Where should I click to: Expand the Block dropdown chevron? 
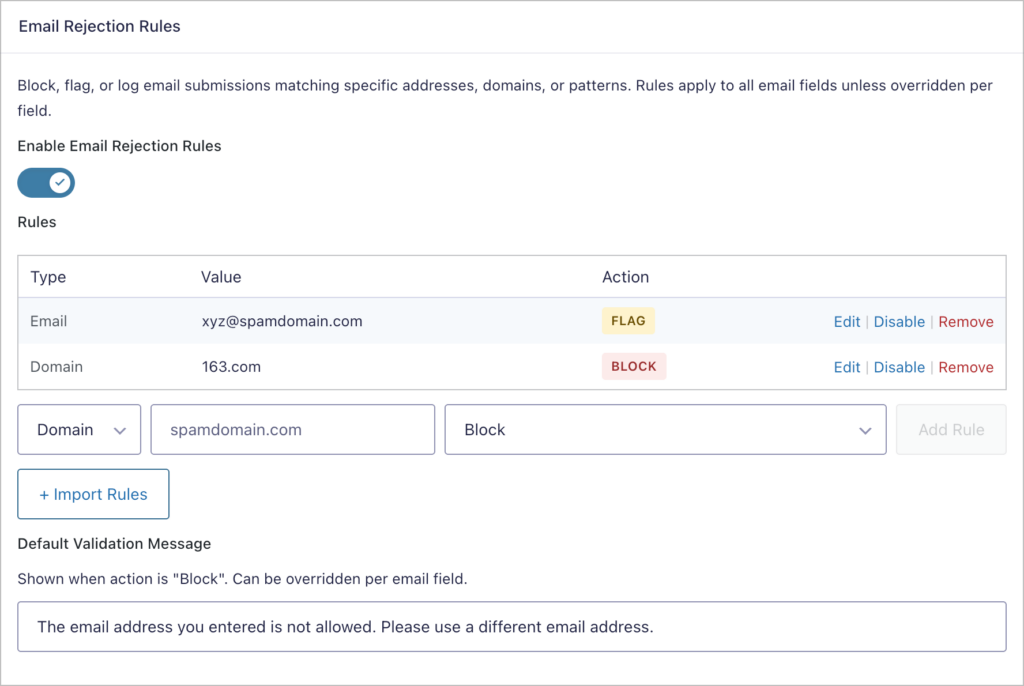pos(864,429)
